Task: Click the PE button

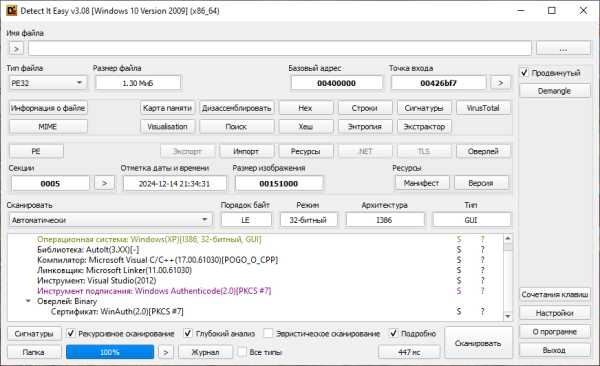Action: click(36, 151)
